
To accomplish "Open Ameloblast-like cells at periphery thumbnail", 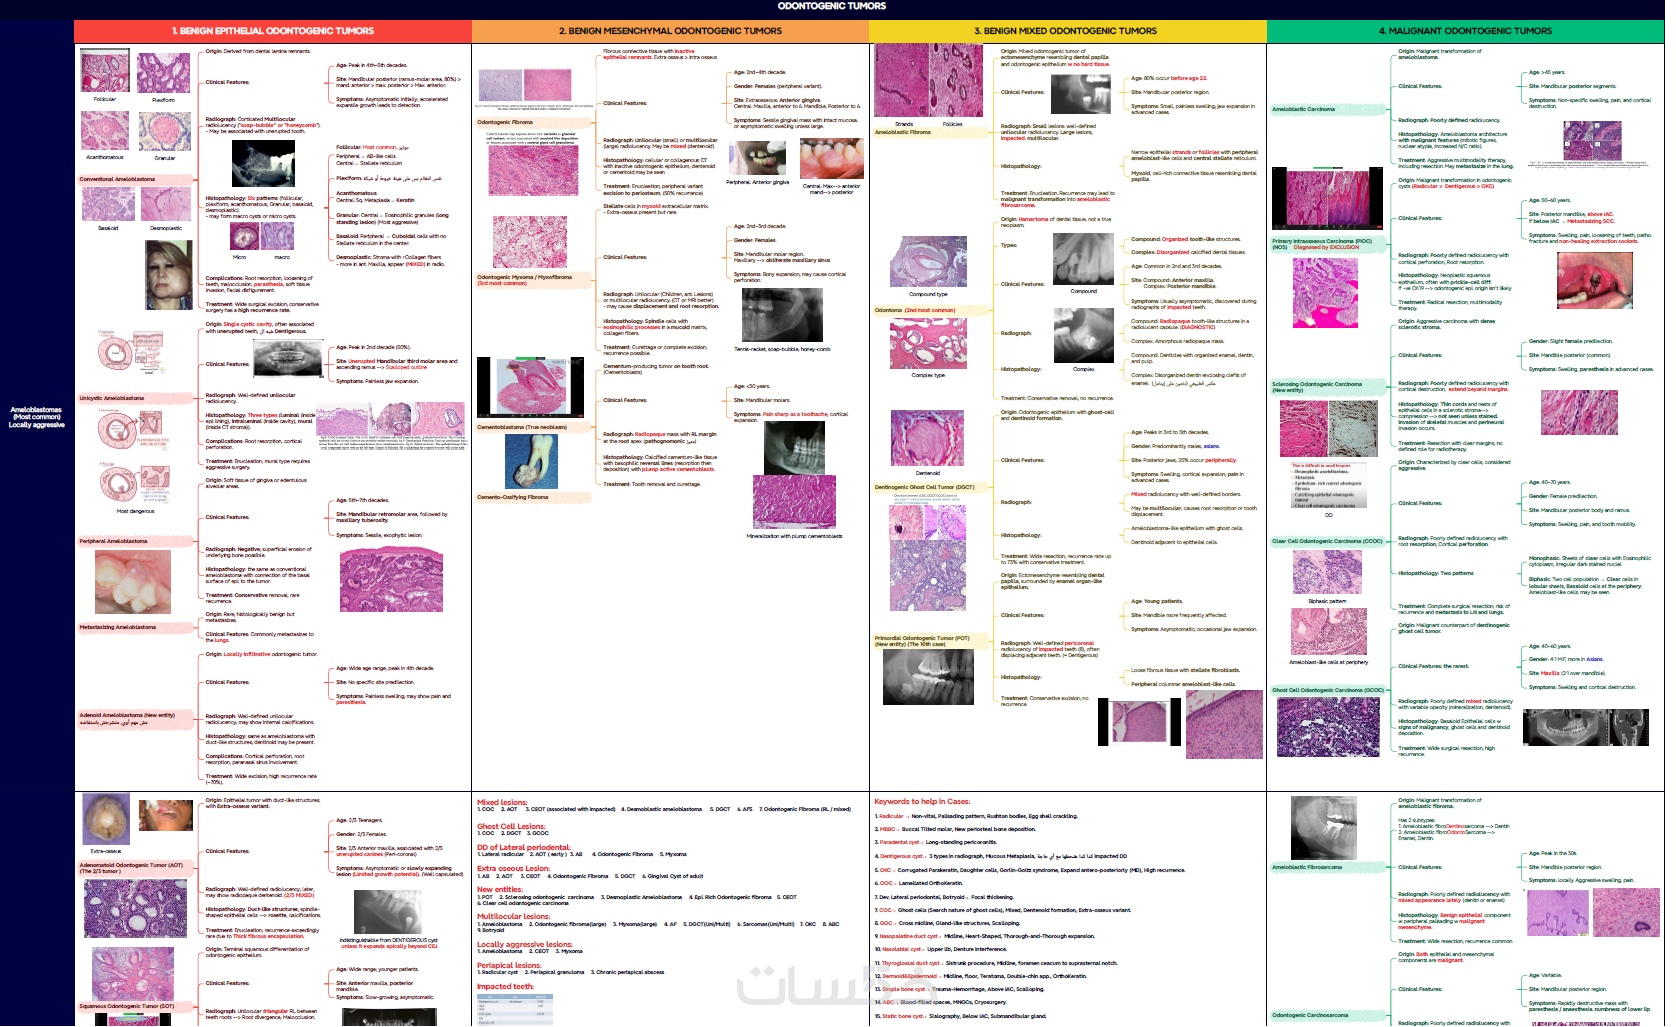I will tap(1328, 632).
